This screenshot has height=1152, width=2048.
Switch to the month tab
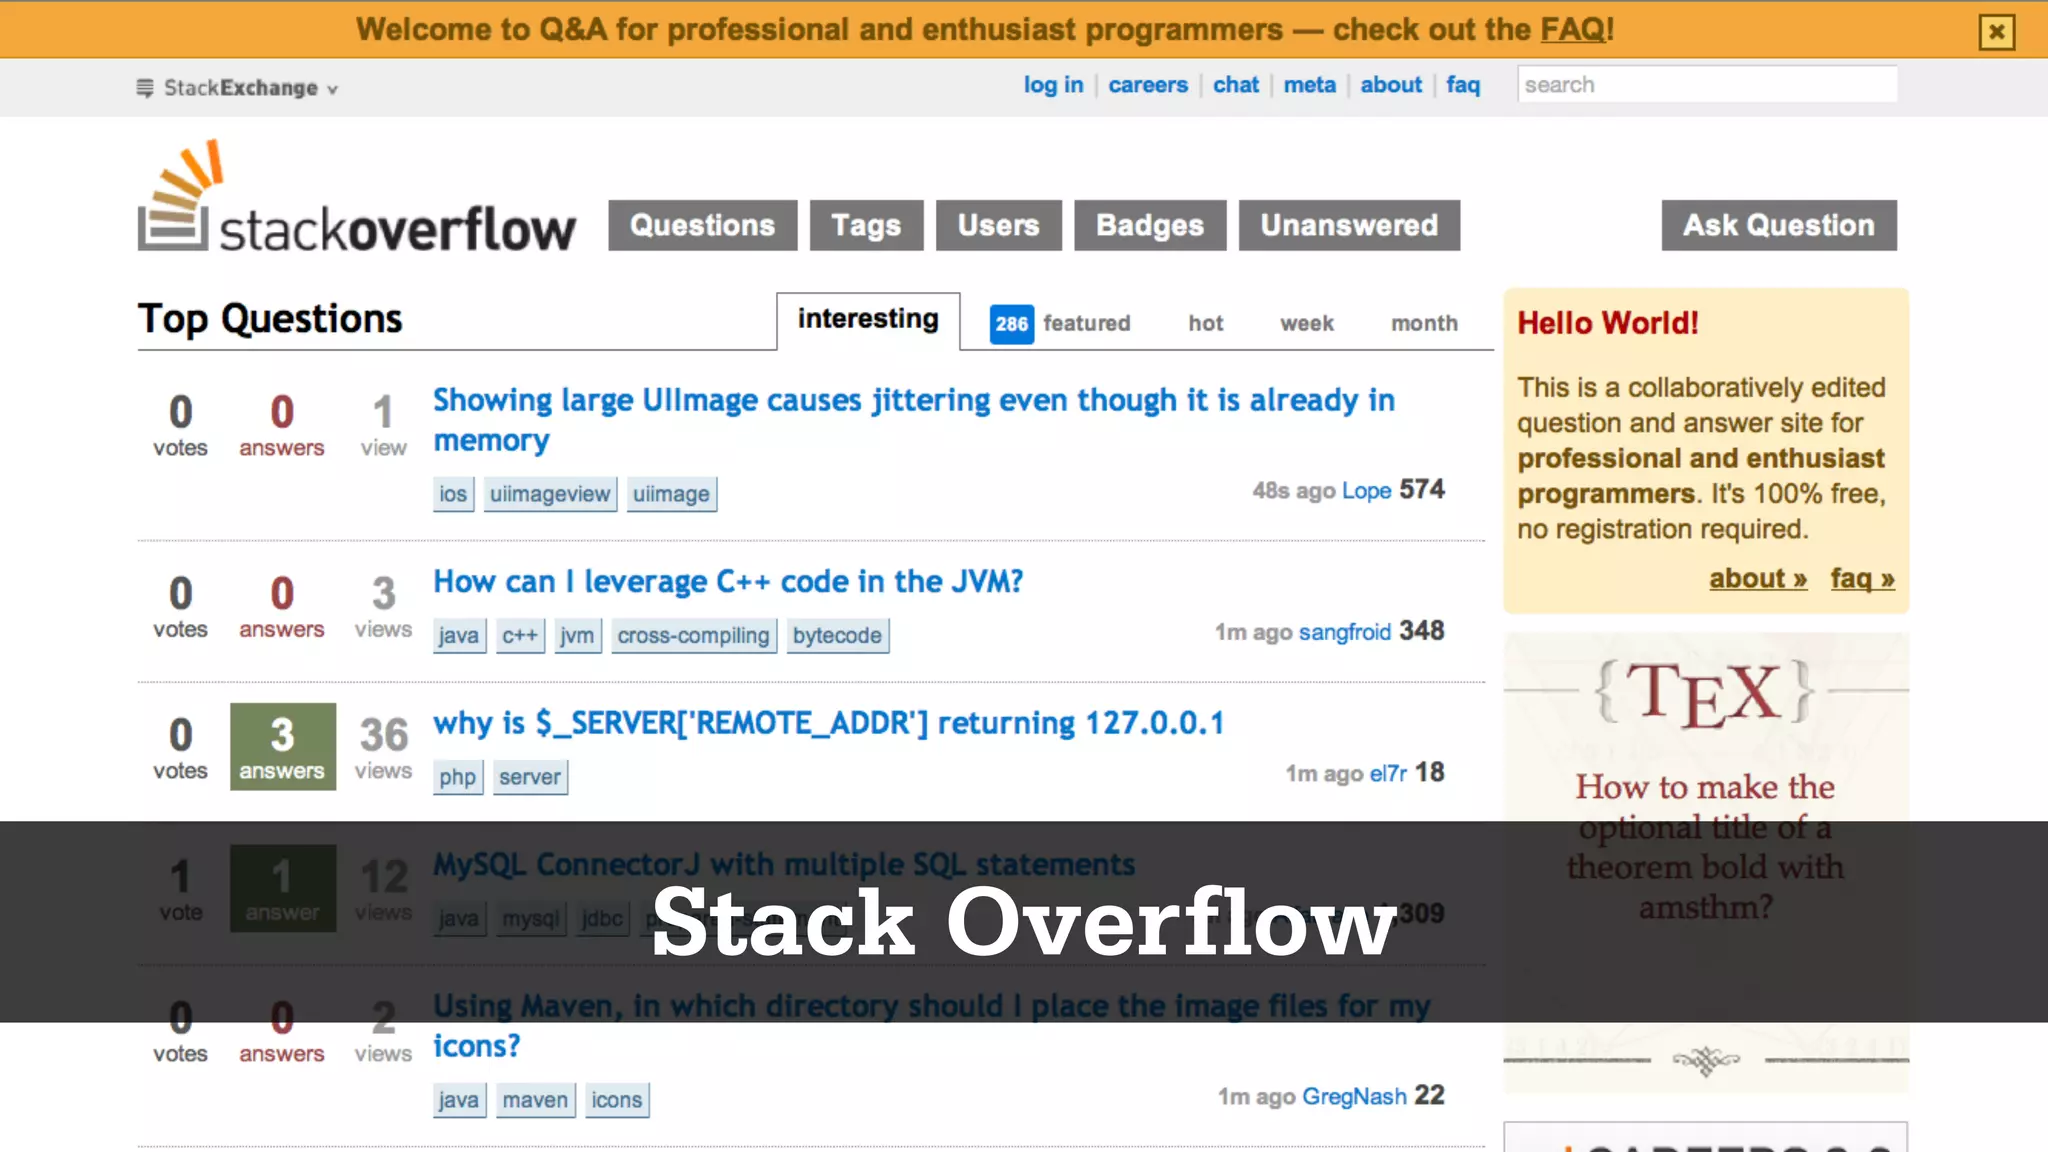point(1425,323)
